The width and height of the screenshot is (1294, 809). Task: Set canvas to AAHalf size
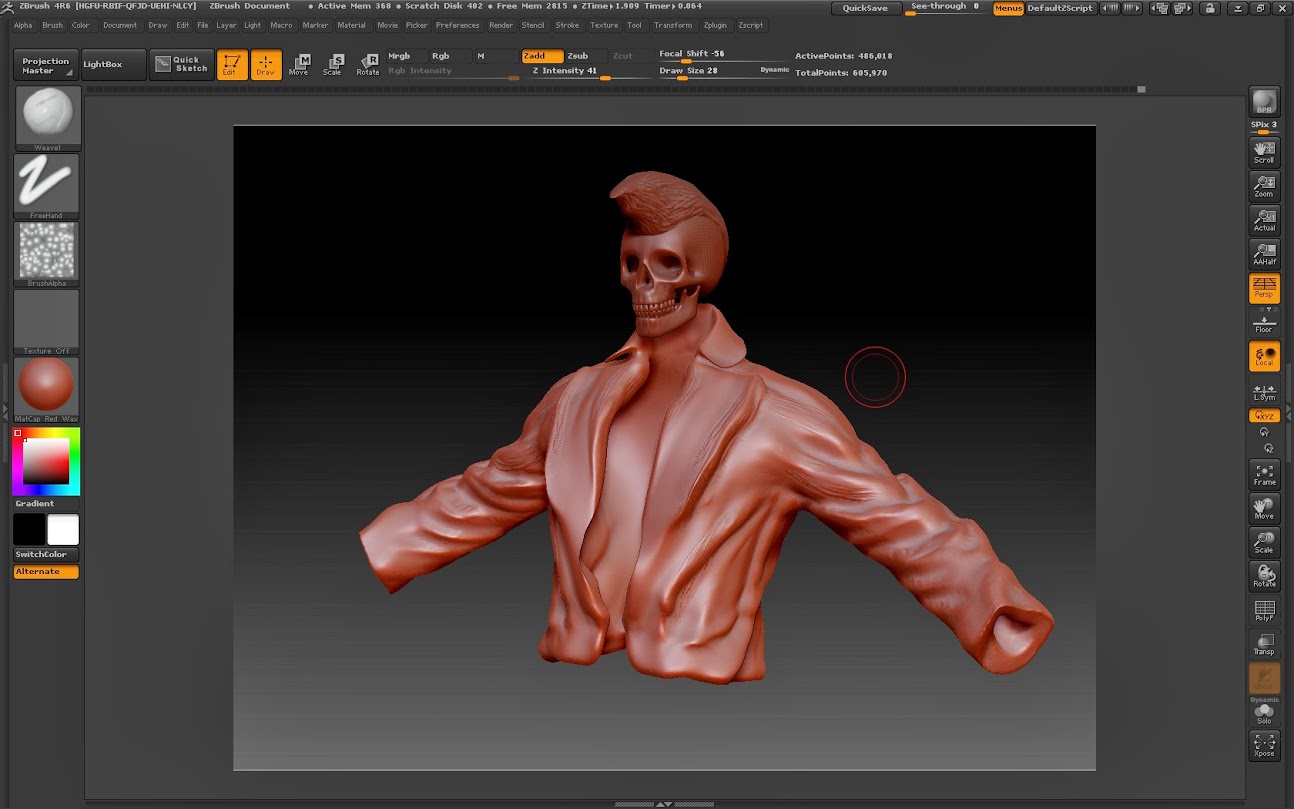pyautogui.click(x=1264, y=255)
